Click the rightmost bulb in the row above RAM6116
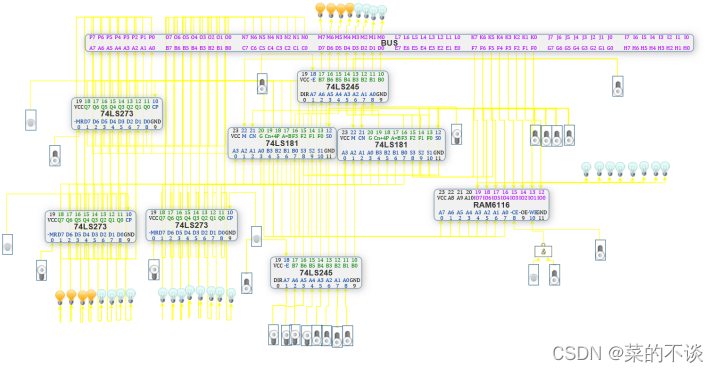This screenshot has width=719, height=373. point(665,168)
